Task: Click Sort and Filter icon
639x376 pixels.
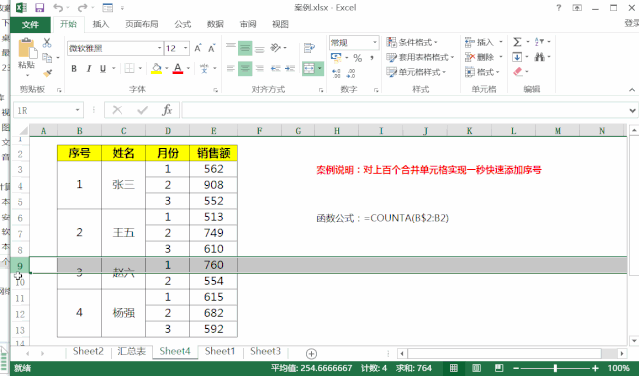Action: coord(539,42)
